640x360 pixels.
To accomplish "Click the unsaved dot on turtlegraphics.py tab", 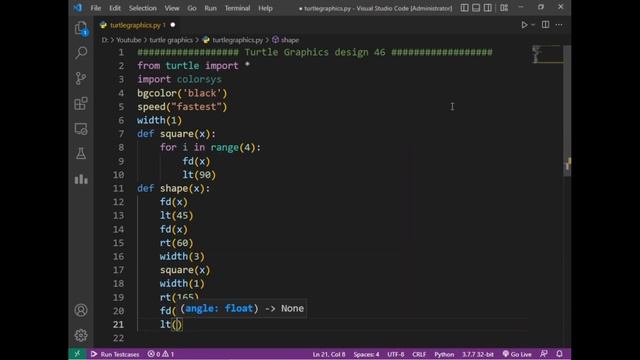I will click(x=173, y=25).
